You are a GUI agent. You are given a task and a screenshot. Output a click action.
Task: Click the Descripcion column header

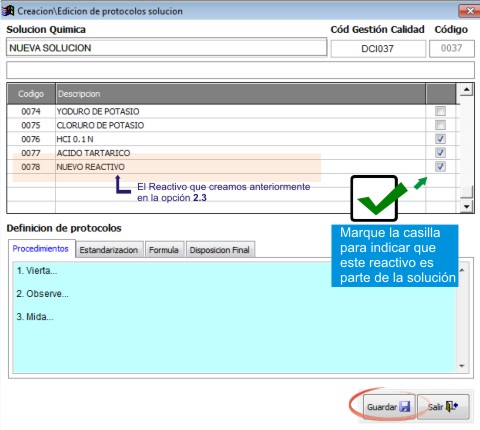240,94
